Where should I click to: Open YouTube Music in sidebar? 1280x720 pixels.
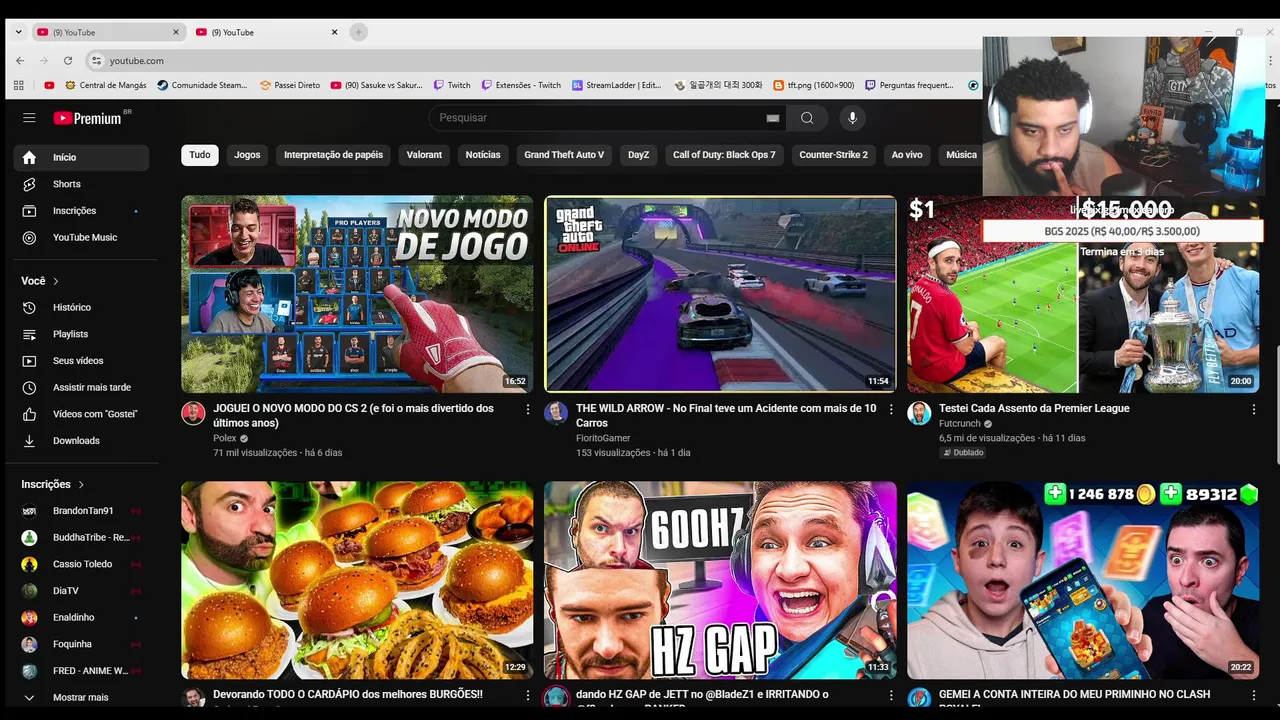(x=81, y=238)
